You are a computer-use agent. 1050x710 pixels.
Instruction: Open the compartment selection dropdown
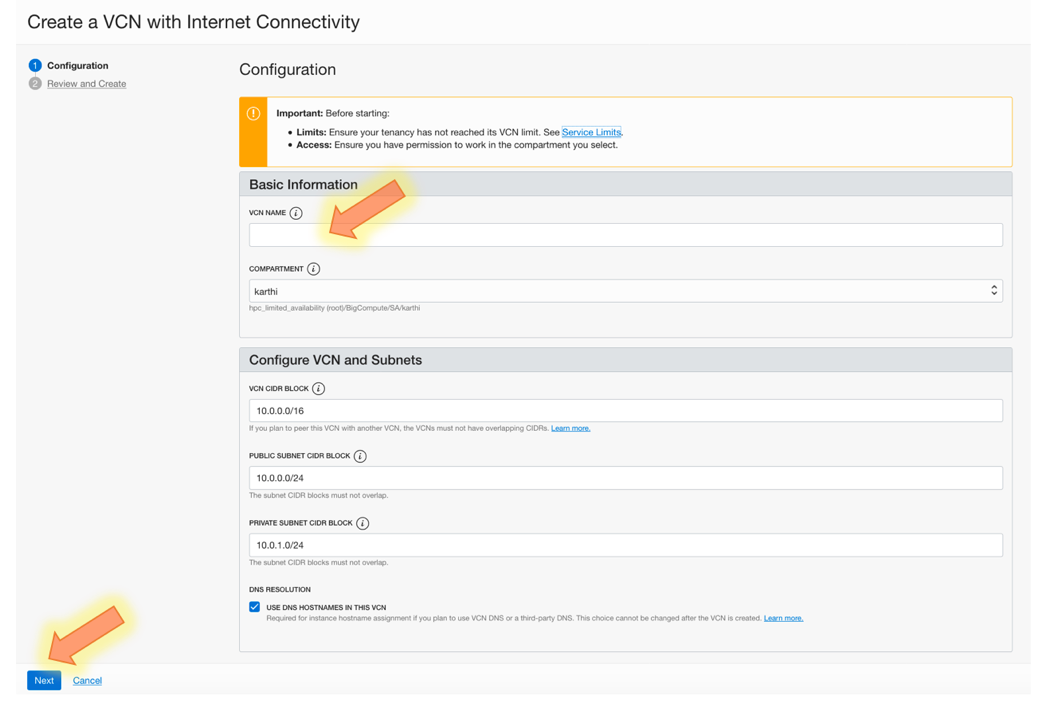(x=993, y=289)
